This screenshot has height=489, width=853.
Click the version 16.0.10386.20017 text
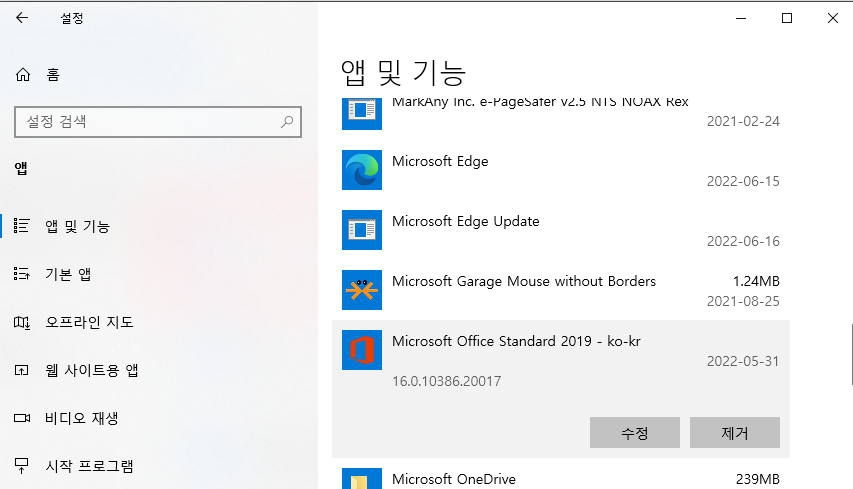[x=447, y=381]
